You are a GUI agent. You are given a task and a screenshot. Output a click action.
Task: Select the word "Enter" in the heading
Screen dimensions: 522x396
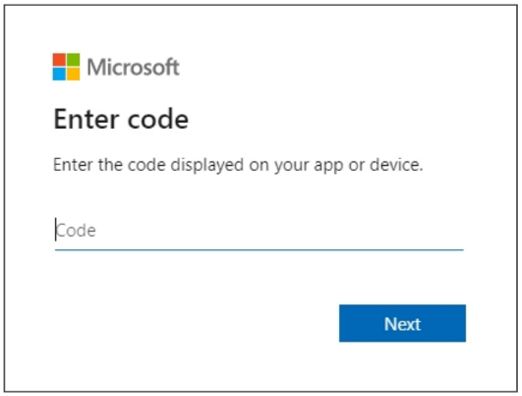tap(86, 119)
